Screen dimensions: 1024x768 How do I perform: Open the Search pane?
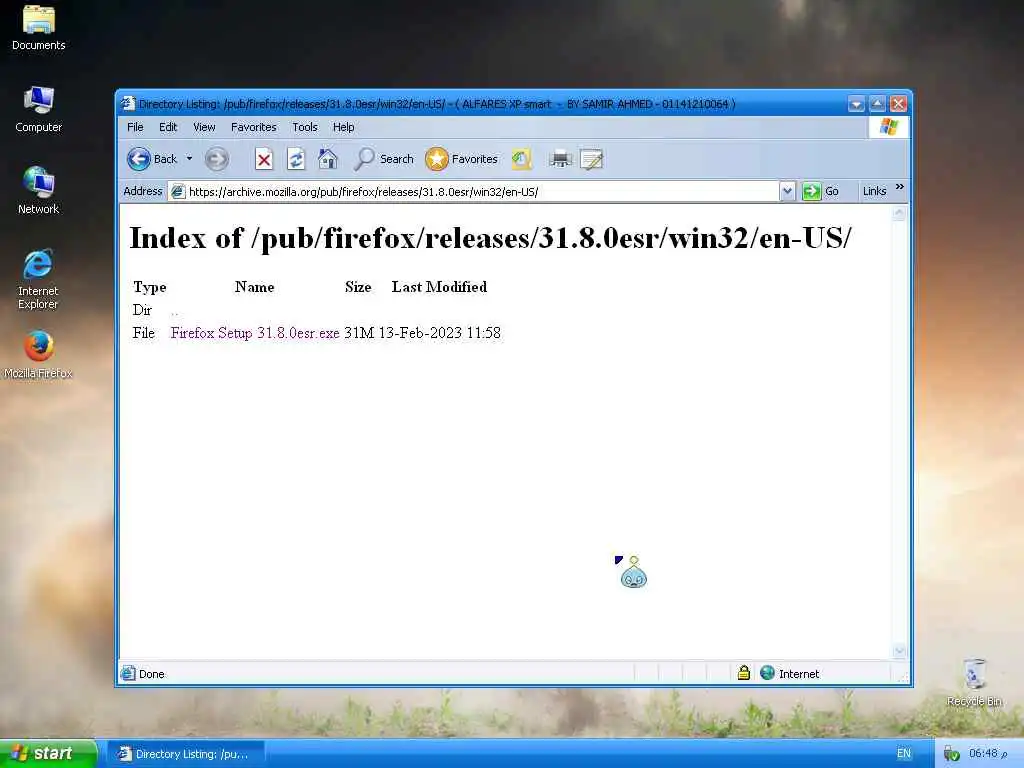click(383, 159)
